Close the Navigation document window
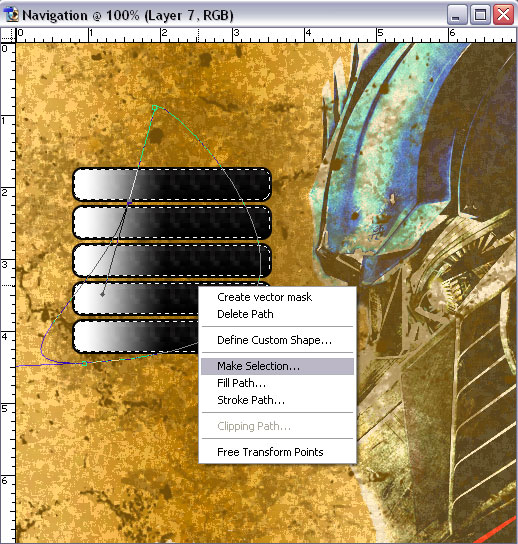 click(503, 15)
